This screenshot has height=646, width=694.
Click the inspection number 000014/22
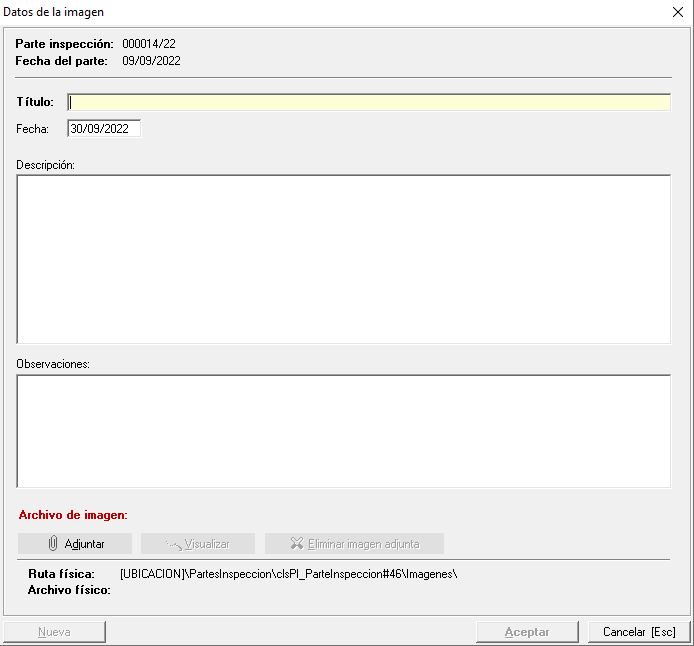coord(149,44)
